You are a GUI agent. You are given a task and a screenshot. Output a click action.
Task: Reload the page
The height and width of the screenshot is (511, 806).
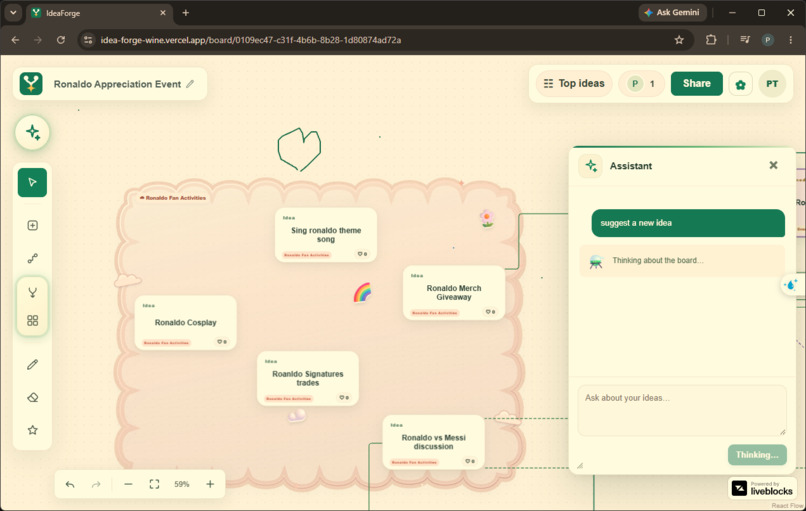(61, 40)
